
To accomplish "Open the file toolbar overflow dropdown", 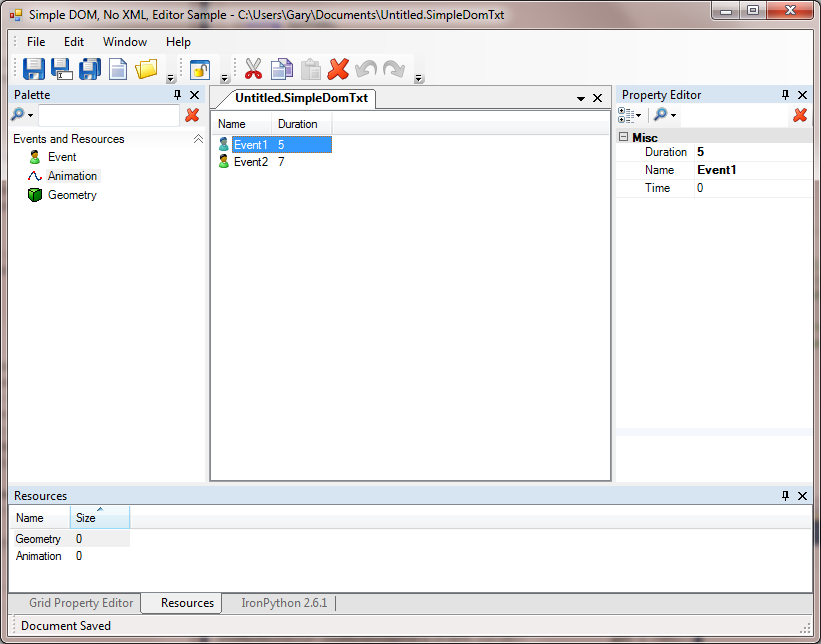I will pyautogui.click(x=170, y=79).
